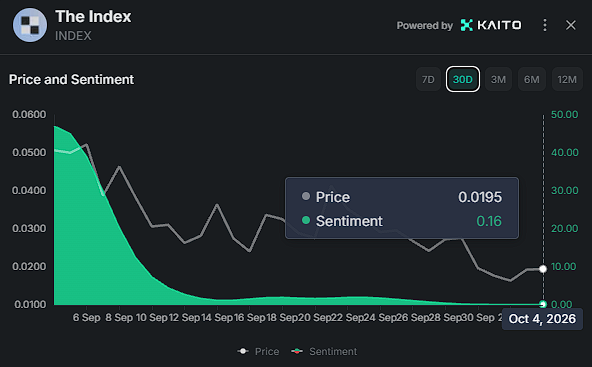Open the three-dot more options menu

544,25
